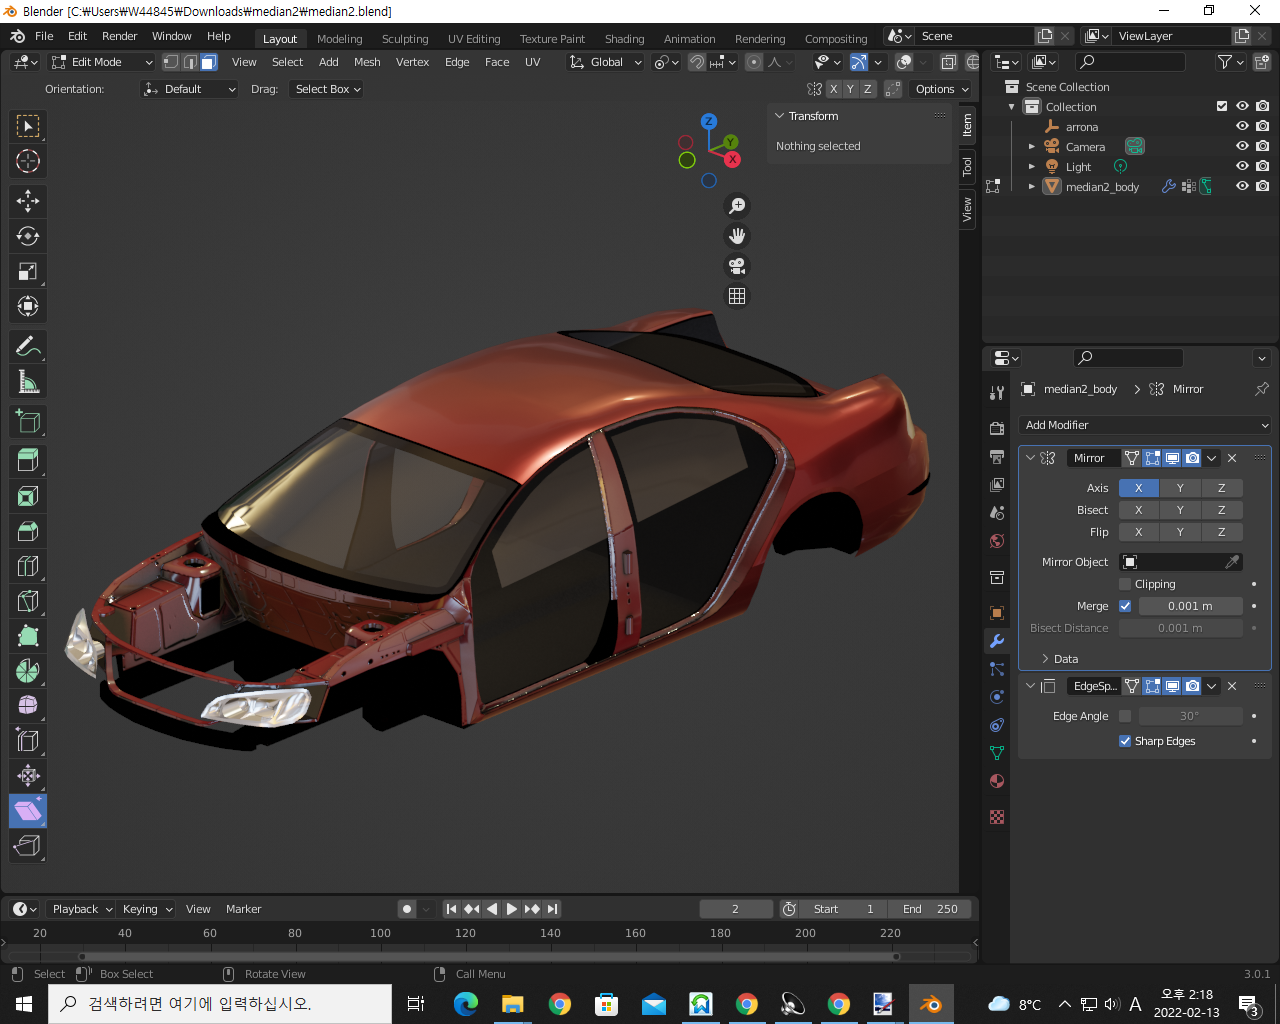Select the Bevel tool
The height and width of the screenshot is (1024, 1280).
tap(28, 531)
